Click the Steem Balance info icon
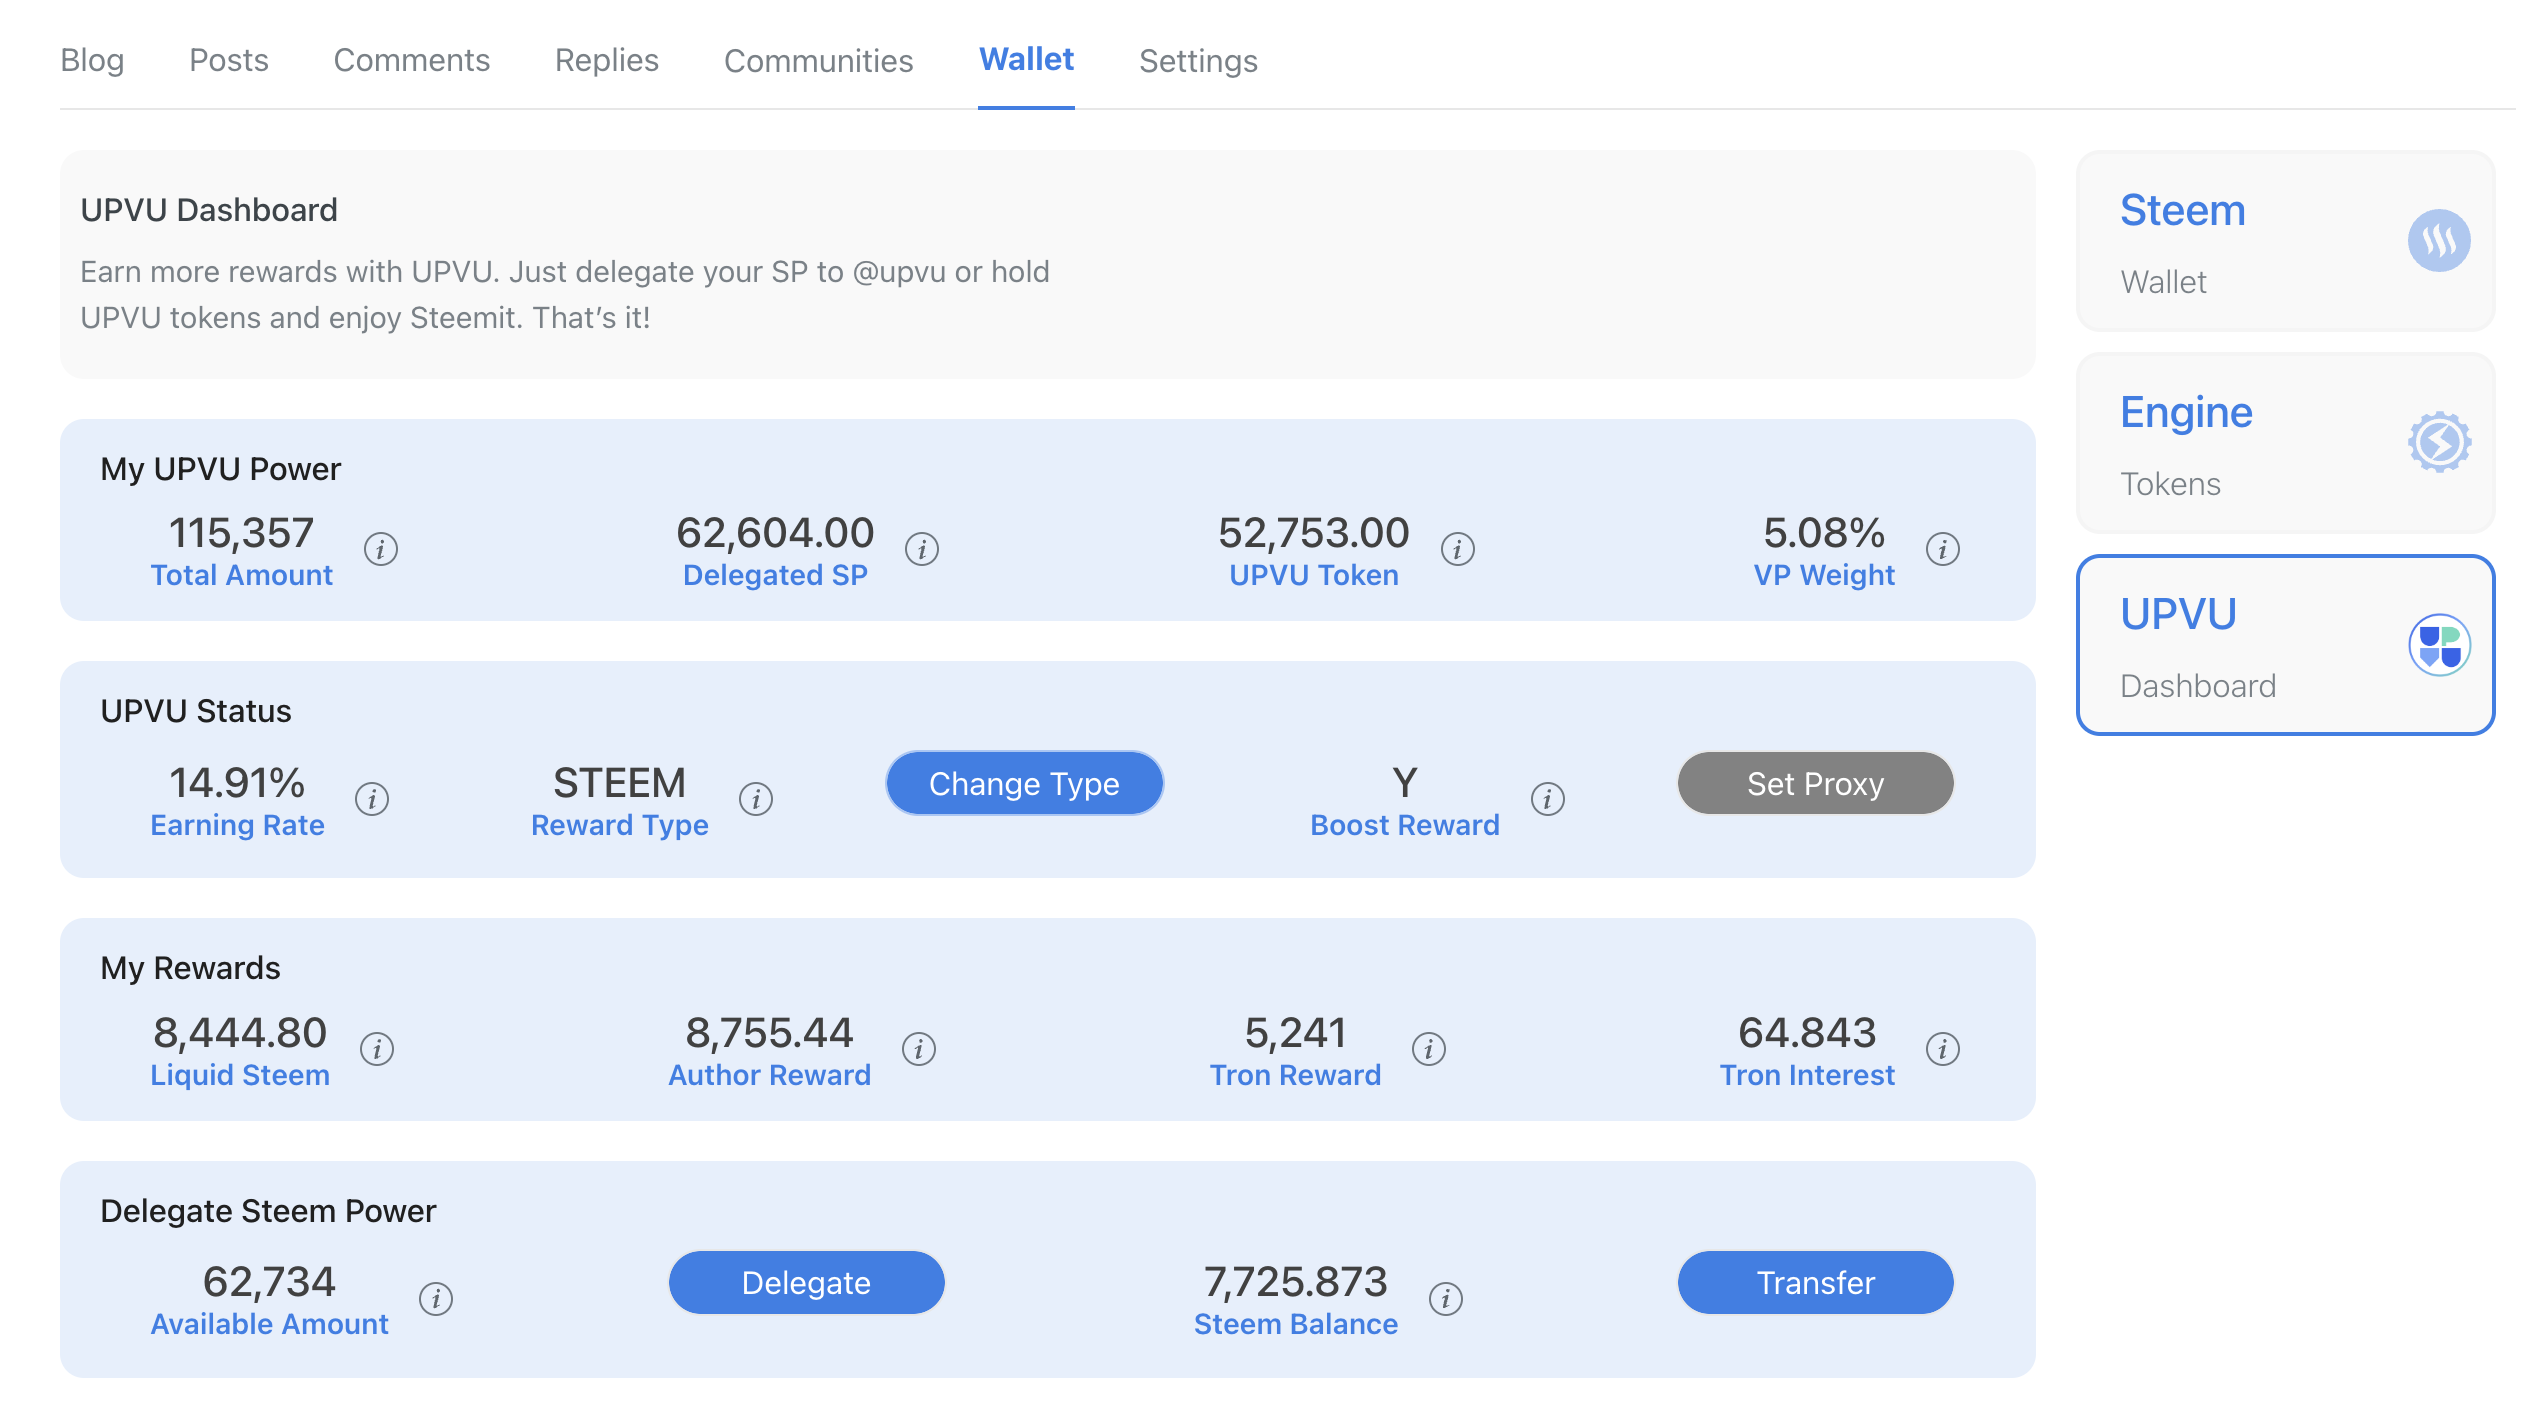 [1445, 1299]
